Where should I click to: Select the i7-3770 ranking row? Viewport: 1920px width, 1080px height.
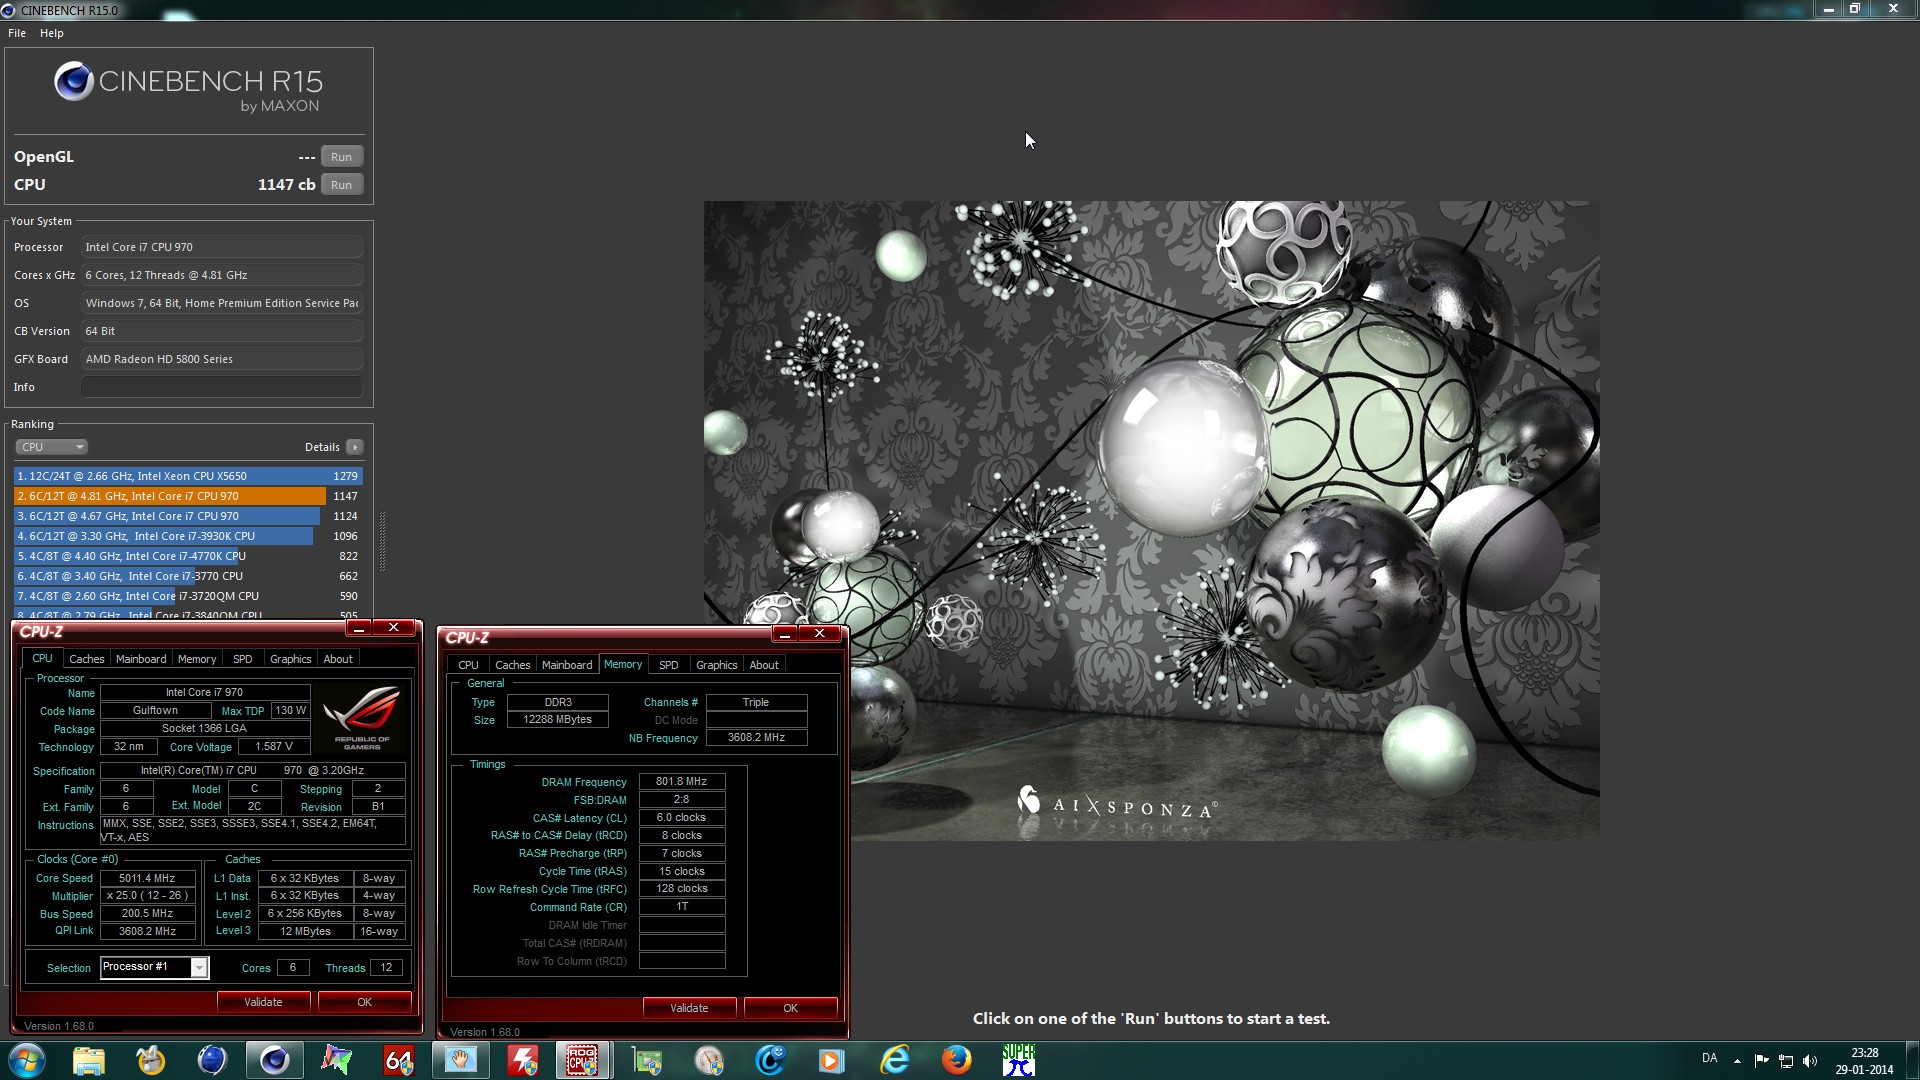[188, 576]
